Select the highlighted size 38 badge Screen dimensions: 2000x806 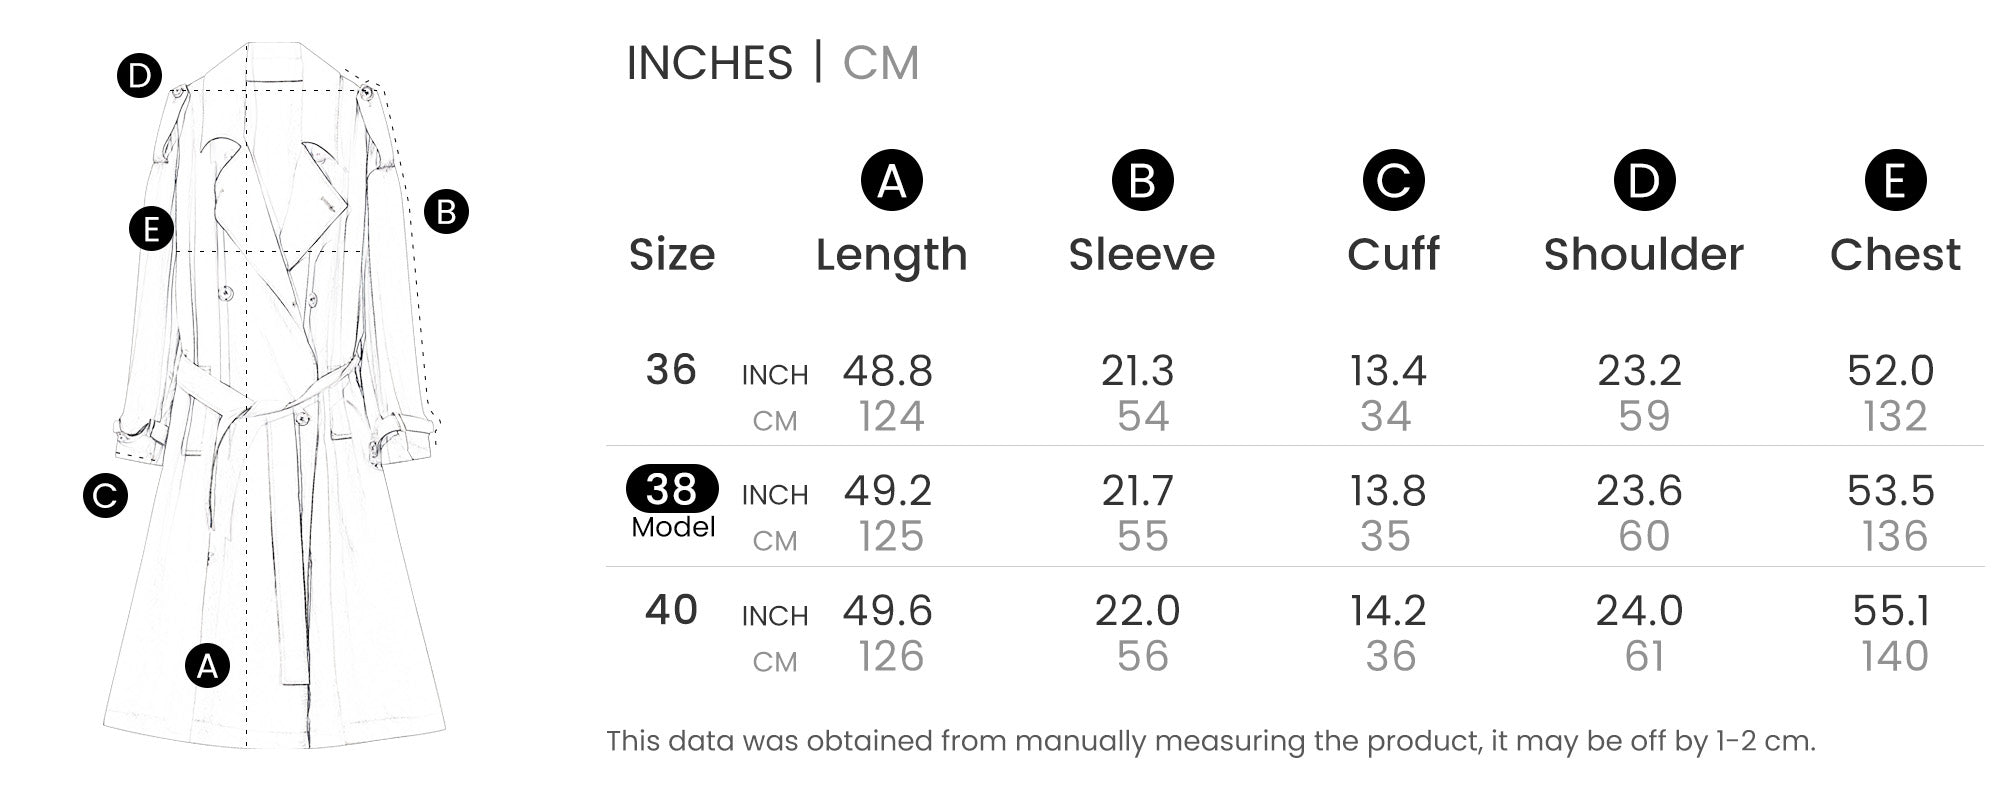(x=672, y=489)
